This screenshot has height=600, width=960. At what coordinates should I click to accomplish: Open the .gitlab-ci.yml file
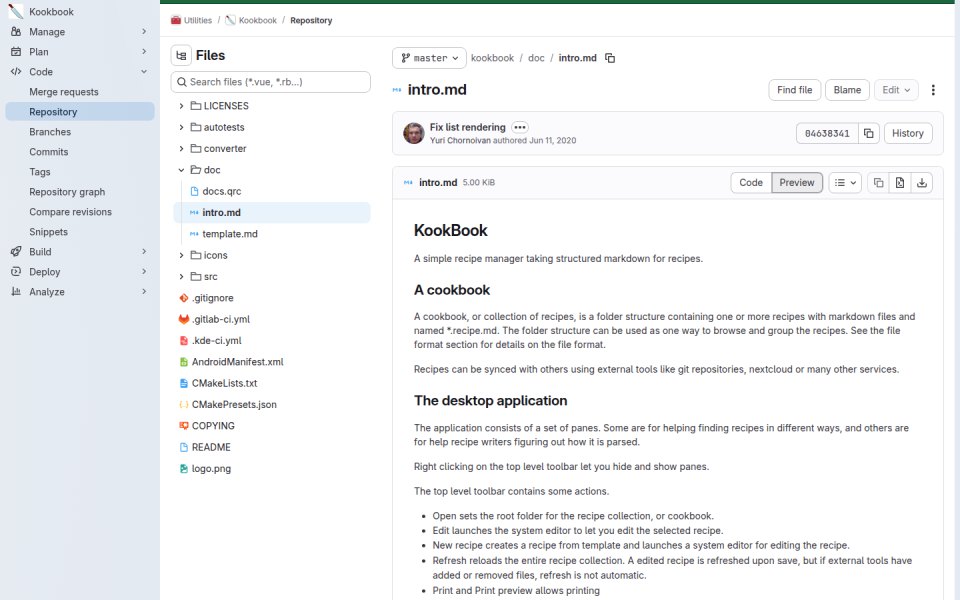[220, 319]
